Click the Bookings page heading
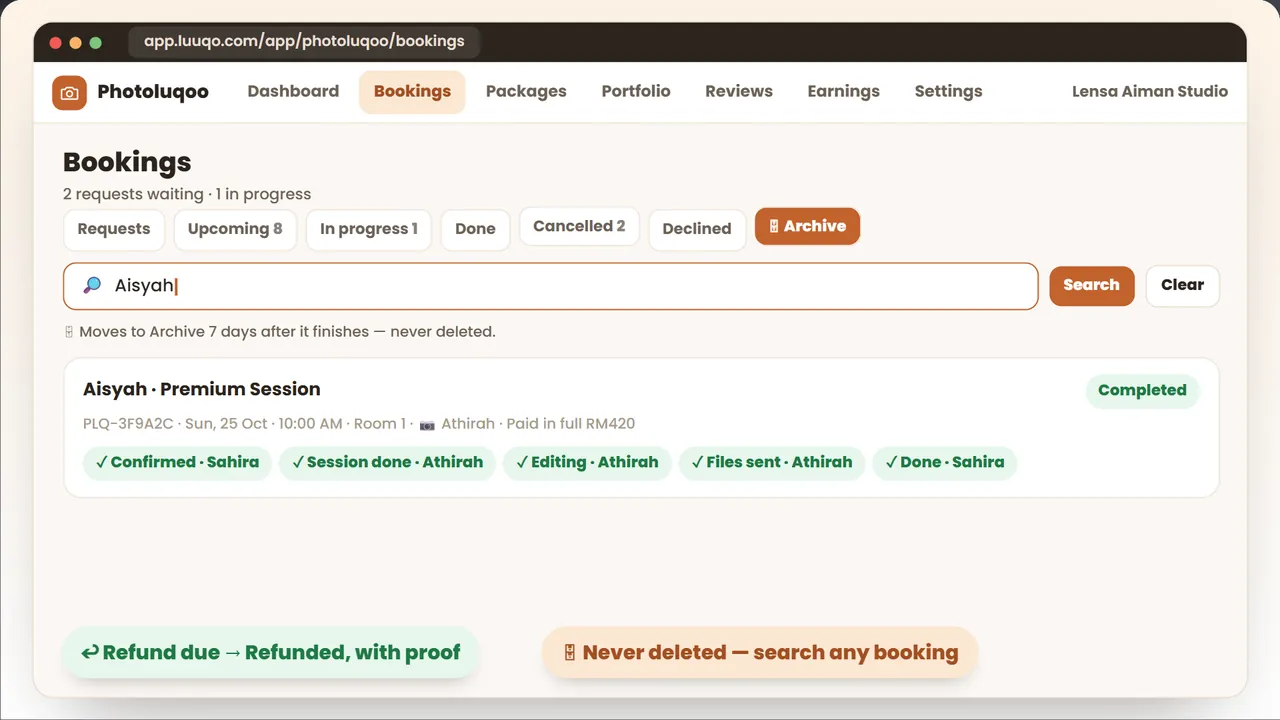1280x720 pixels. tap(127, 162)
